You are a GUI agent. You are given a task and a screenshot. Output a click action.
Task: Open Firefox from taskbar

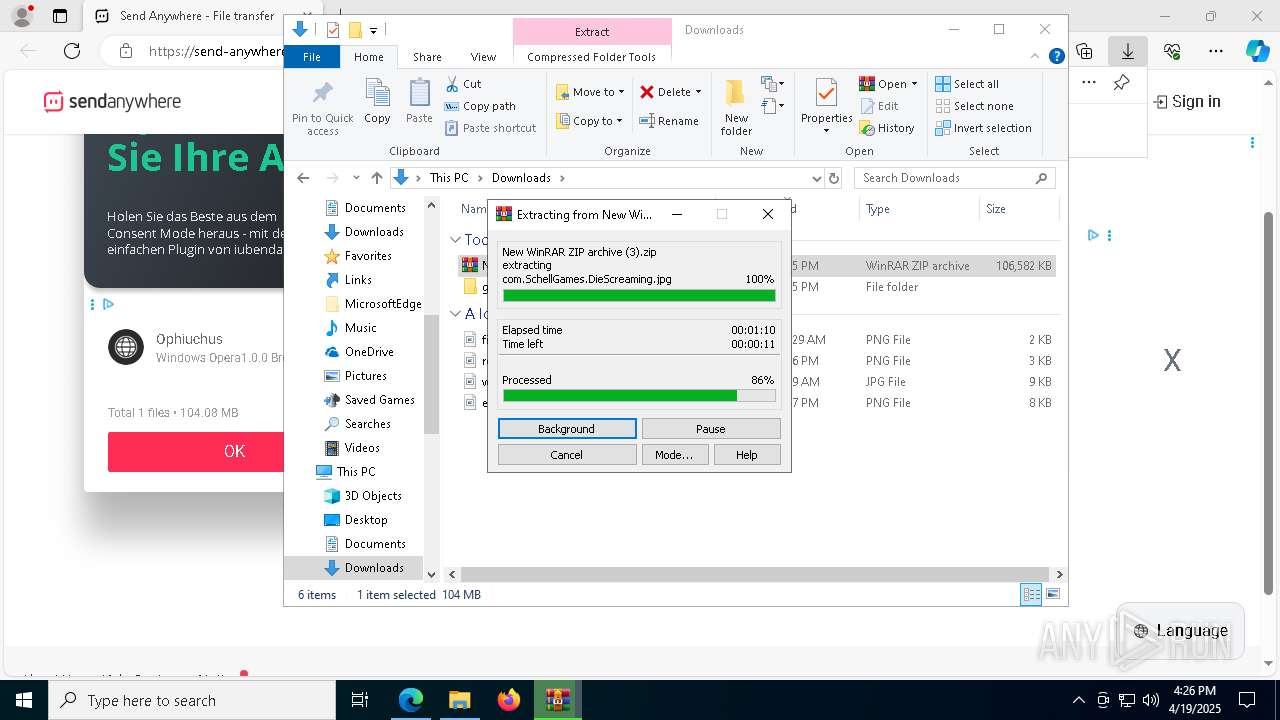click(x=509, y=700)
